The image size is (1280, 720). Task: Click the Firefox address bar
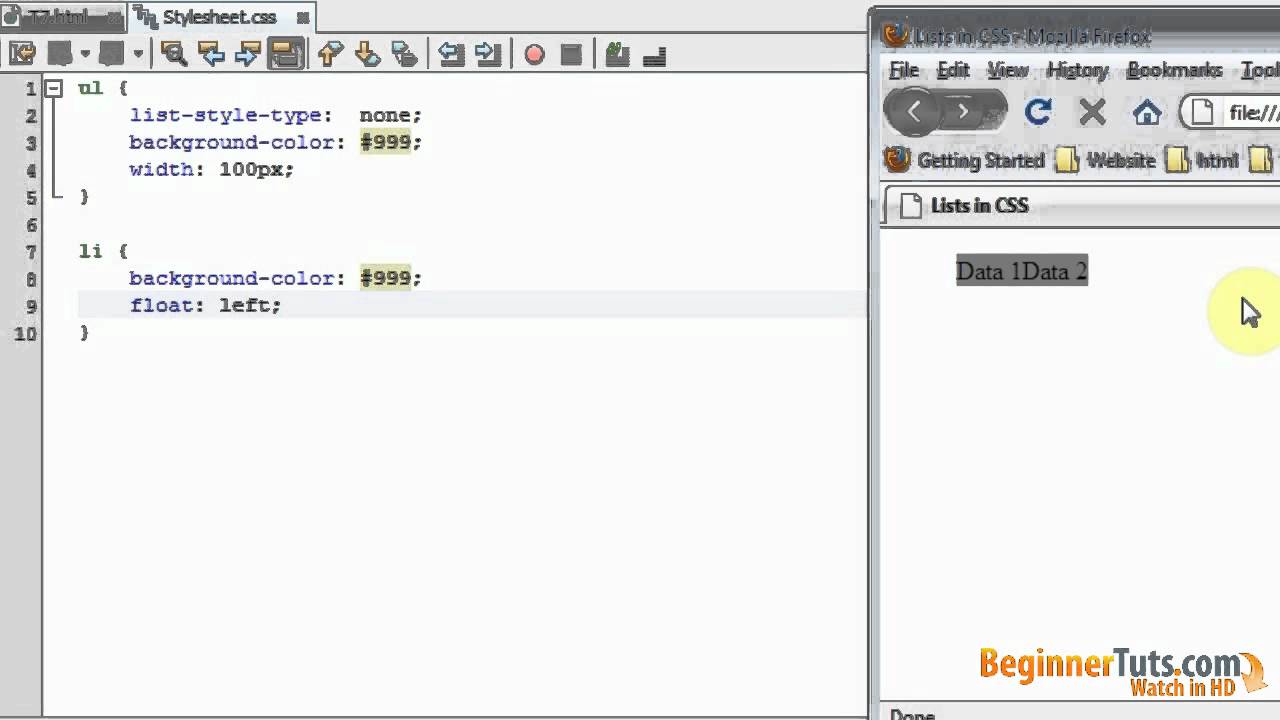[x=1230, y=112]
